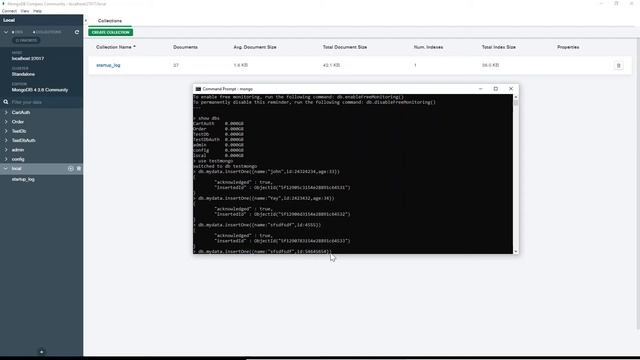Select the admin database name
This screenshot has height=360, width=640.
(18, 150)
